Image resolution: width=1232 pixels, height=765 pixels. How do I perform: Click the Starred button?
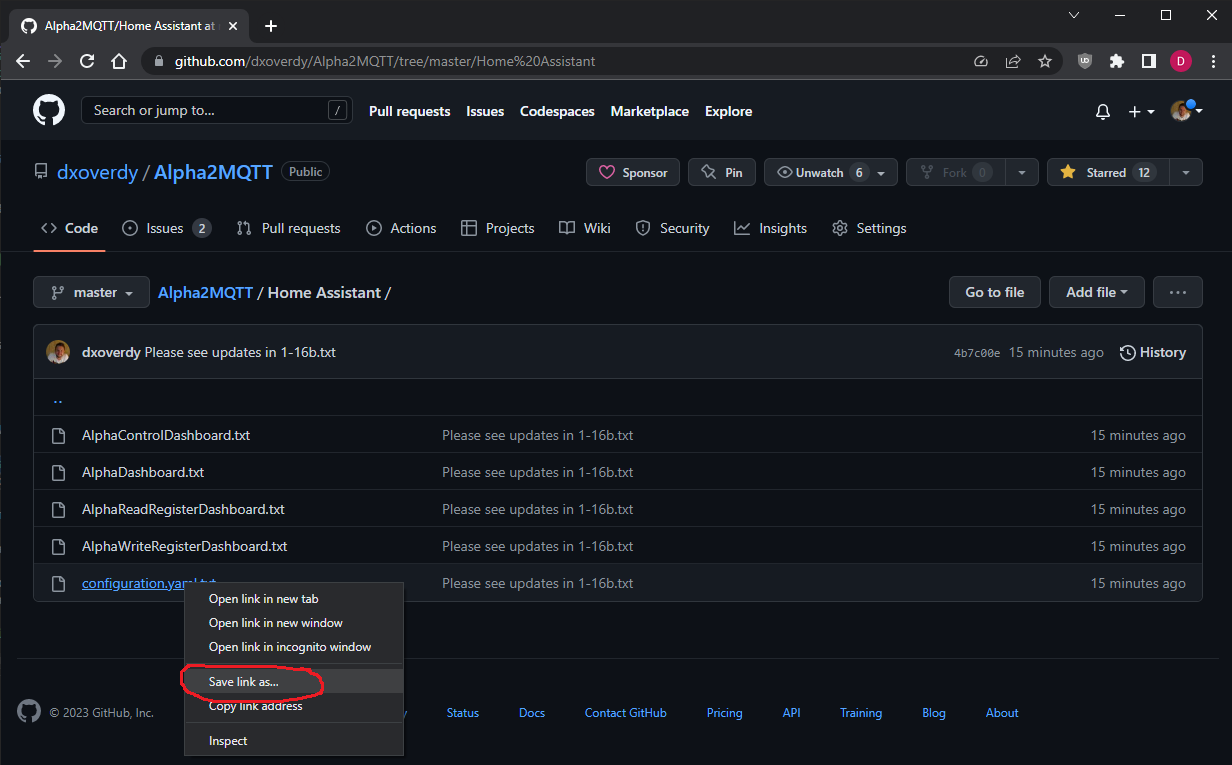coord(1107,172)
